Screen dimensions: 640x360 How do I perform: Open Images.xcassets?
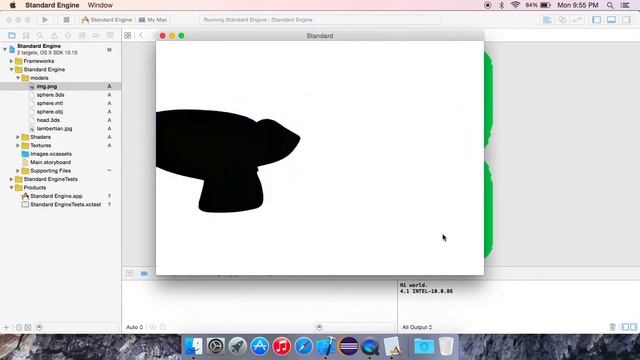[x=51, y=154]
